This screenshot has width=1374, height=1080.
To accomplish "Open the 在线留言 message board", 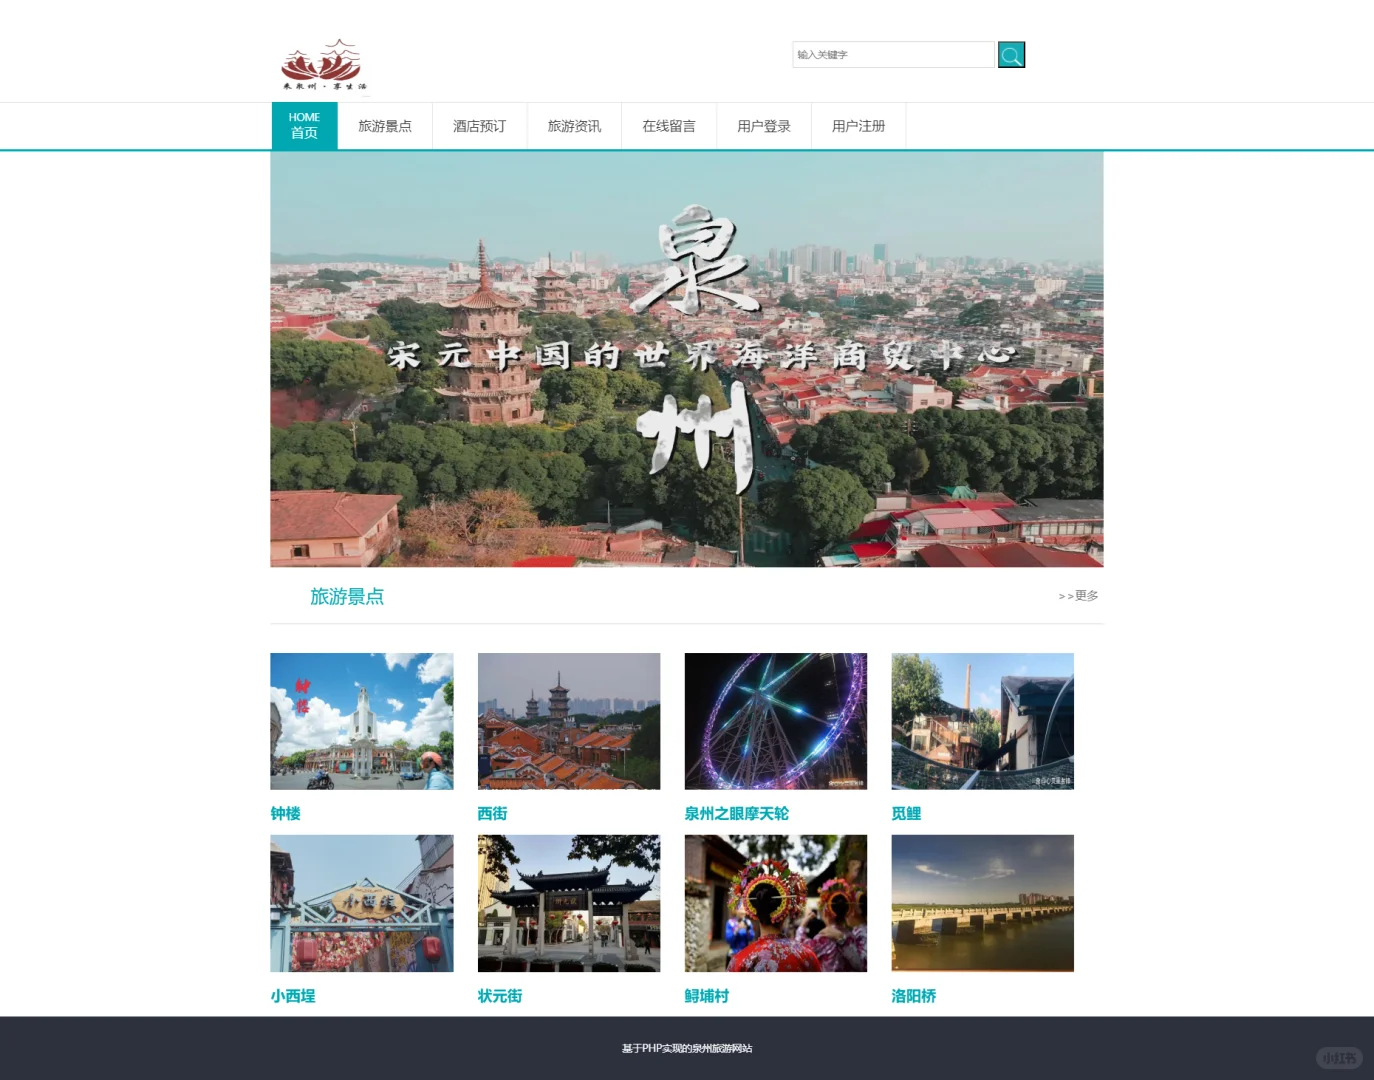I will [x=668, y=125].
